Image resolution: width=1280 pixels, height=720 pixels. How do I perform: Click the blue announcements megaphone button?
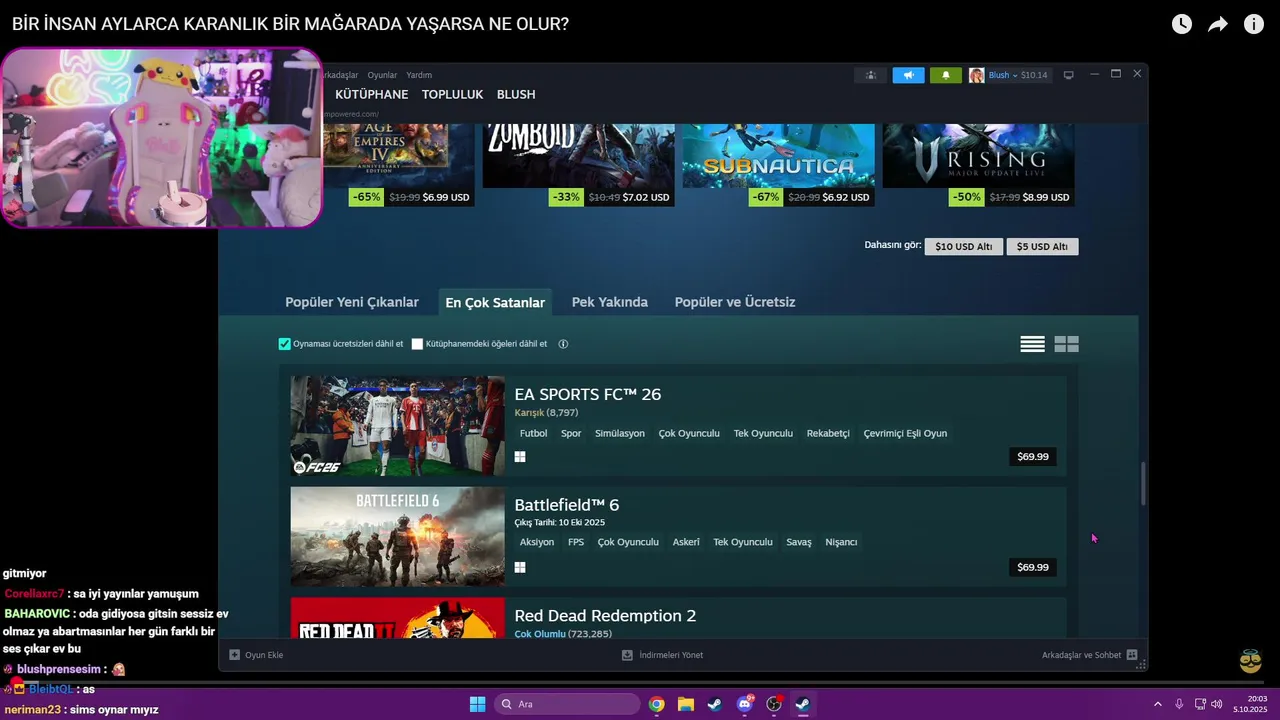908,75
